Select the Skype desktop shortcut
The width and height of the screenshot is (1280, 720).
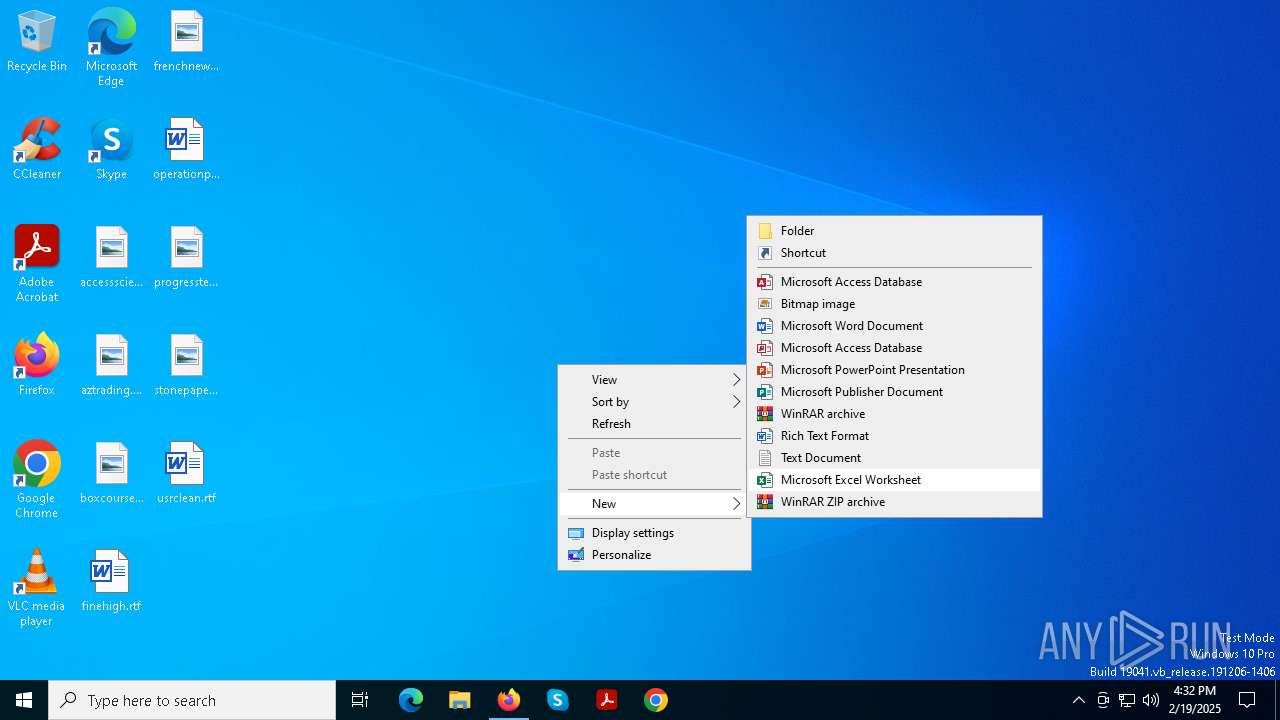pyautogui.click(x=111, y=150)
